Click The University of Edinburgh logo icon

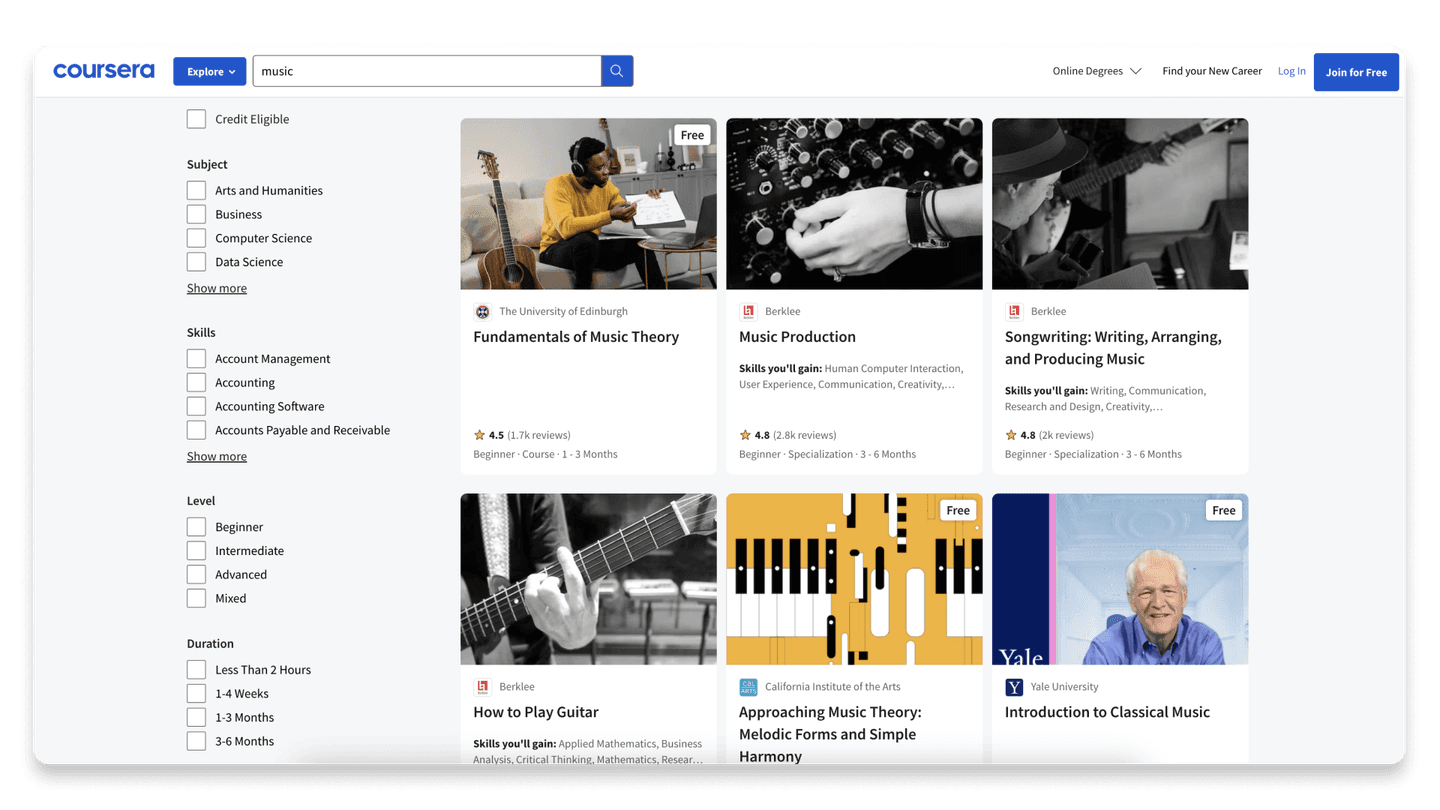[482, 312]
